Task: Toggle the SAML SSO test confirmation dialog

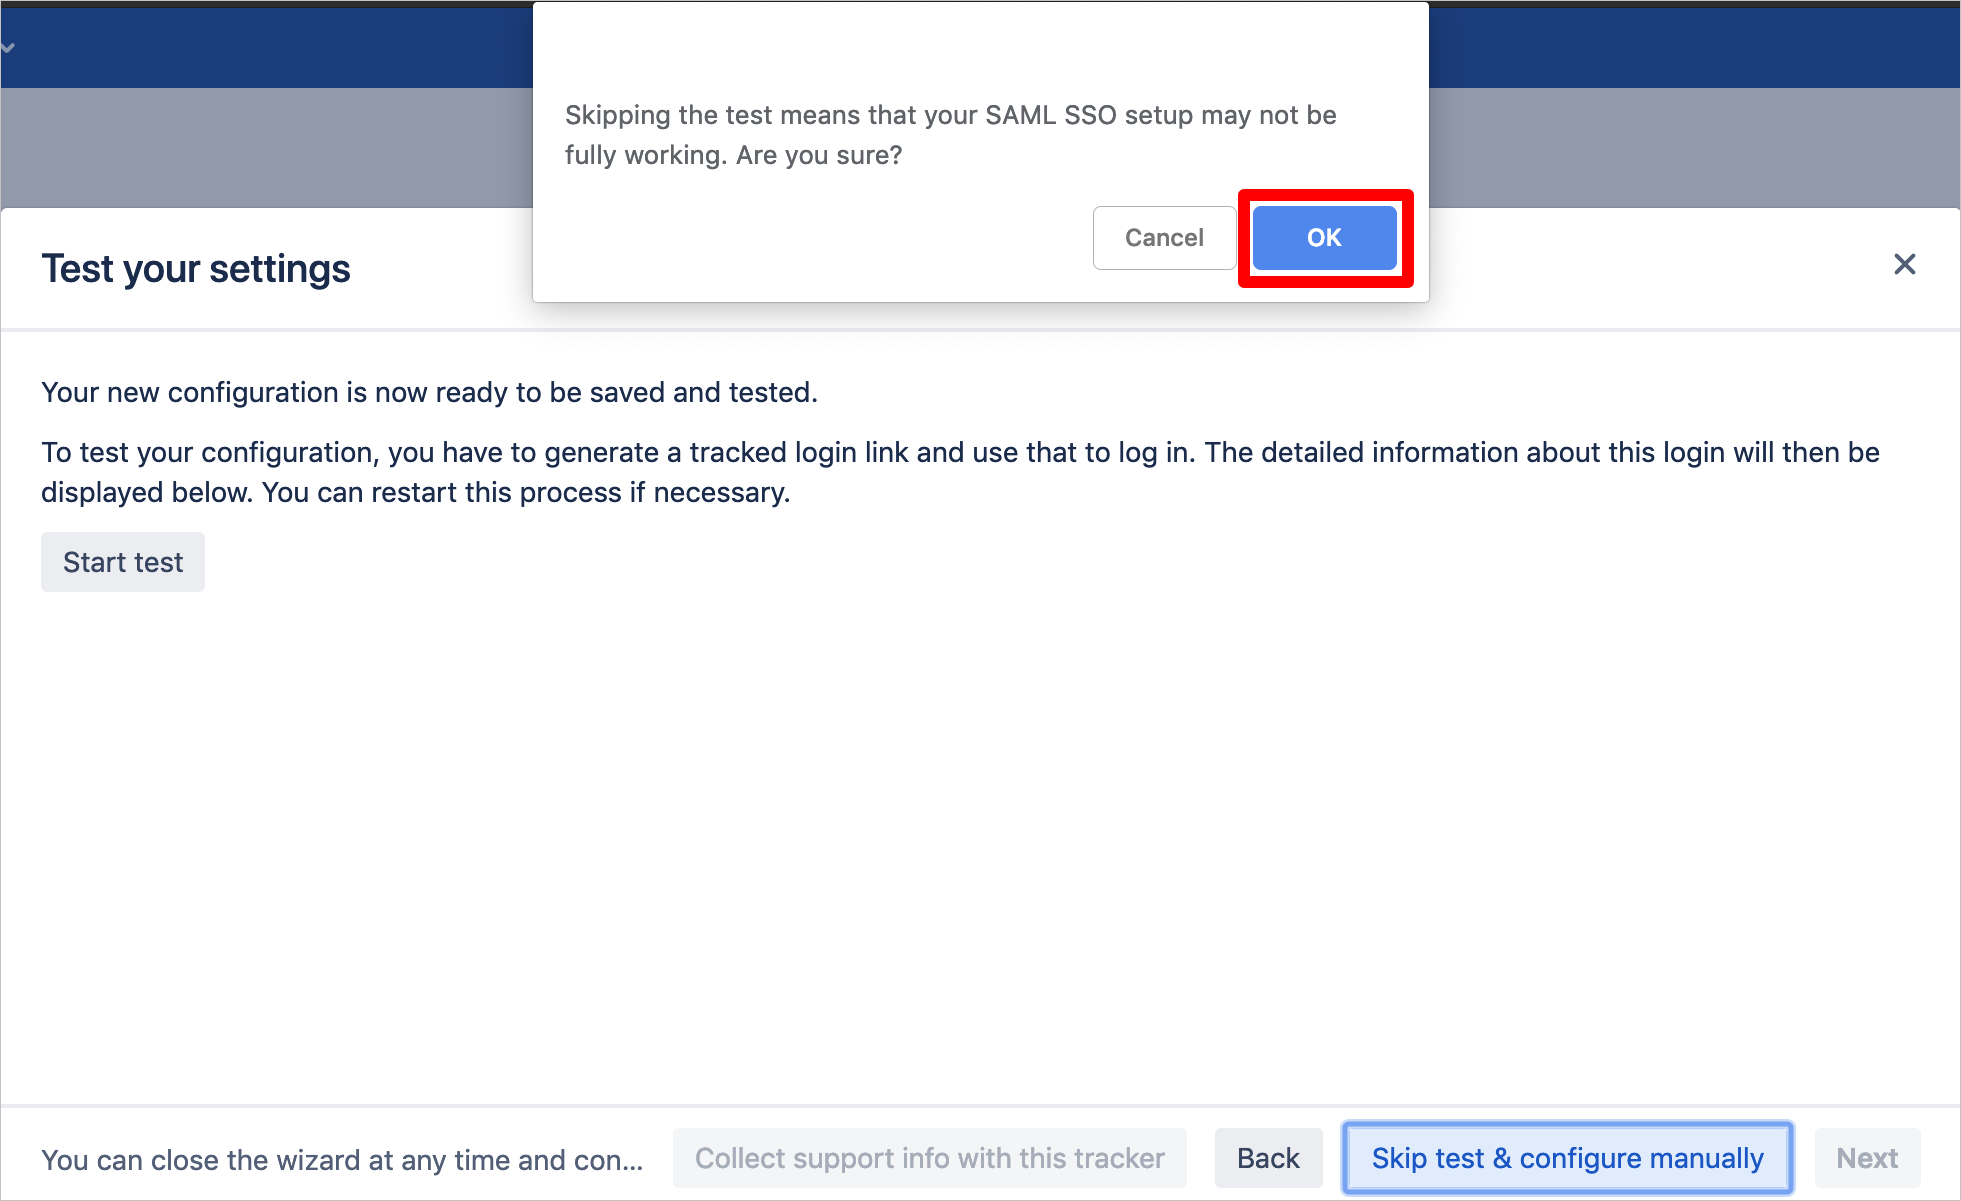Action: tap(1321, 237)
